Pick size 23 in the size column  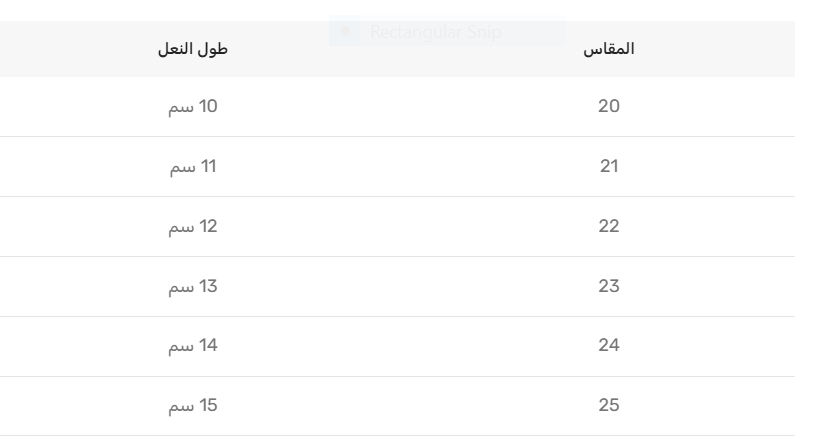[609, 286]
